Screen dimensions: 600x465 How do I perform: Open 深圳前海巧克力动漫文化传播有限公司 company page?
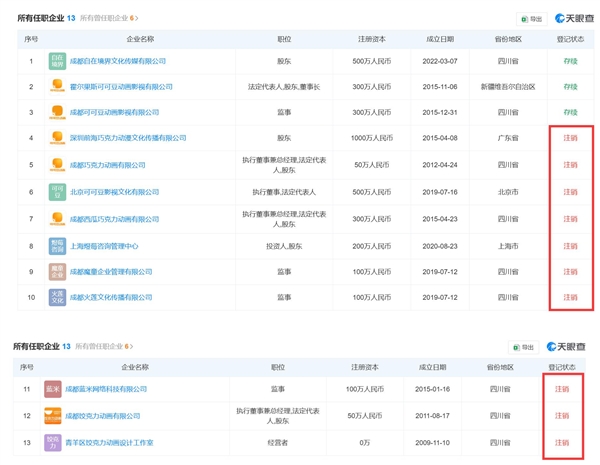click(128, 138)
